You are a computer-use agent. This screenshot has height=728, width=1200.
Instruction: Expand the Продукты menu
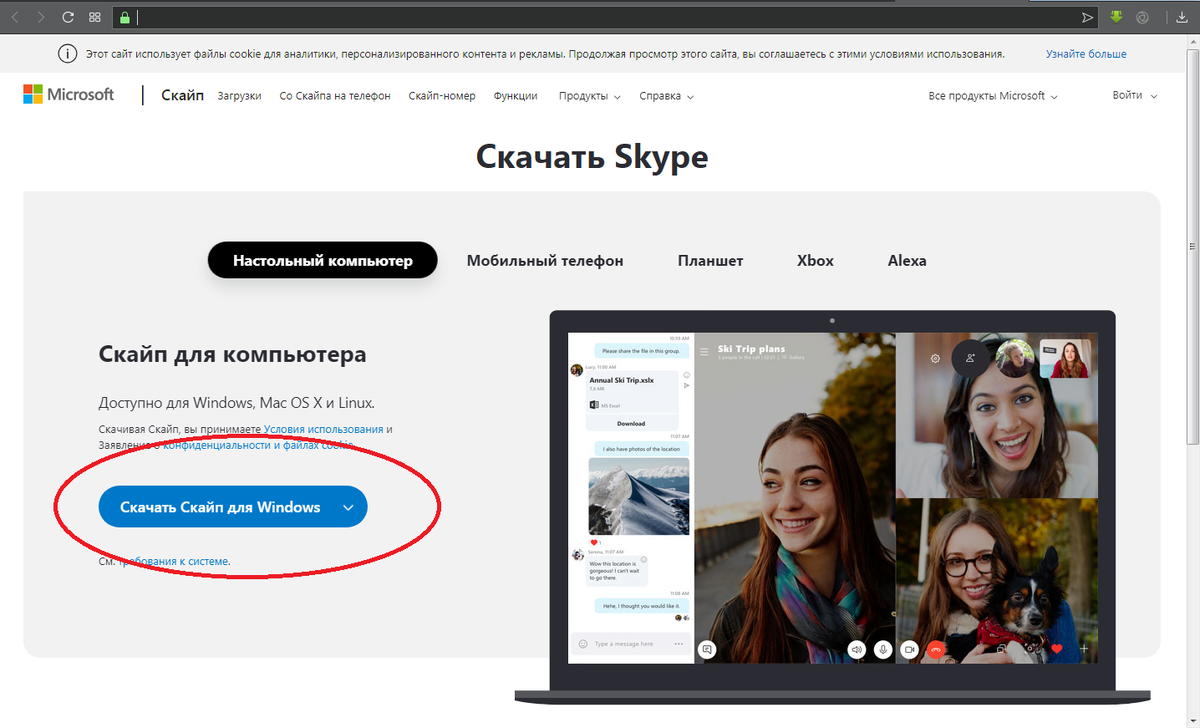pos(590,96)
